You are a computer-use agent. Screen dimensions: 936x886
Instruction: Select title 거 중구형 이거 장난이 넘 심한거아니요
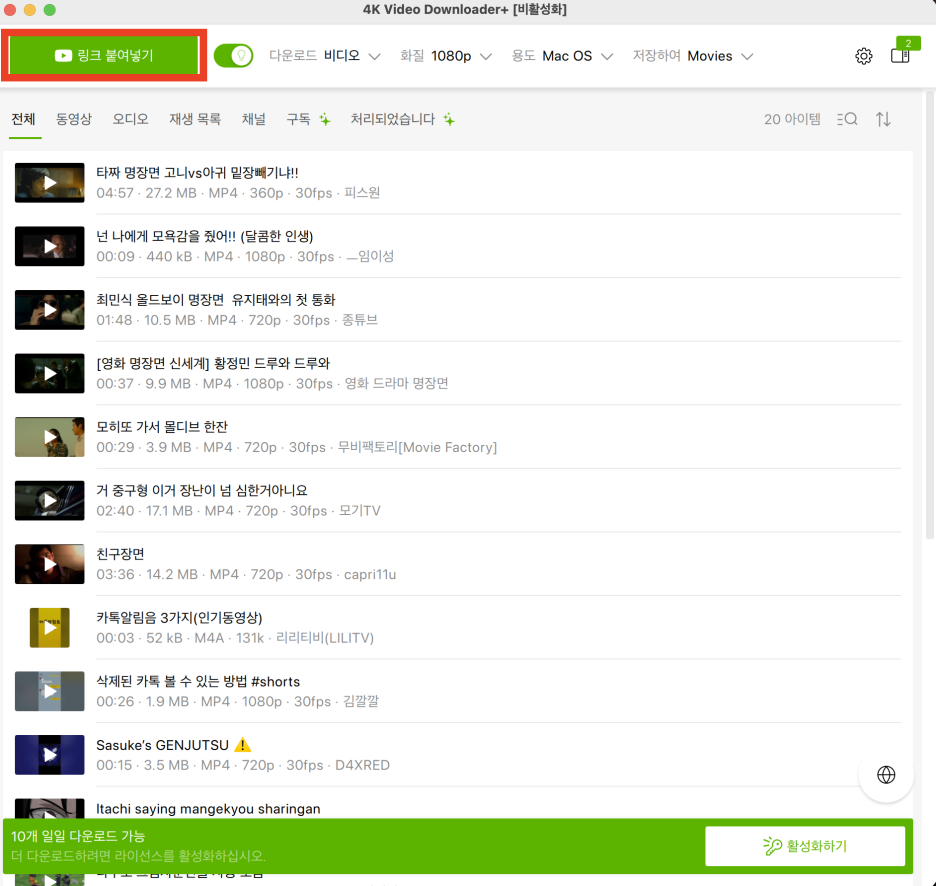tap(202, 491)
